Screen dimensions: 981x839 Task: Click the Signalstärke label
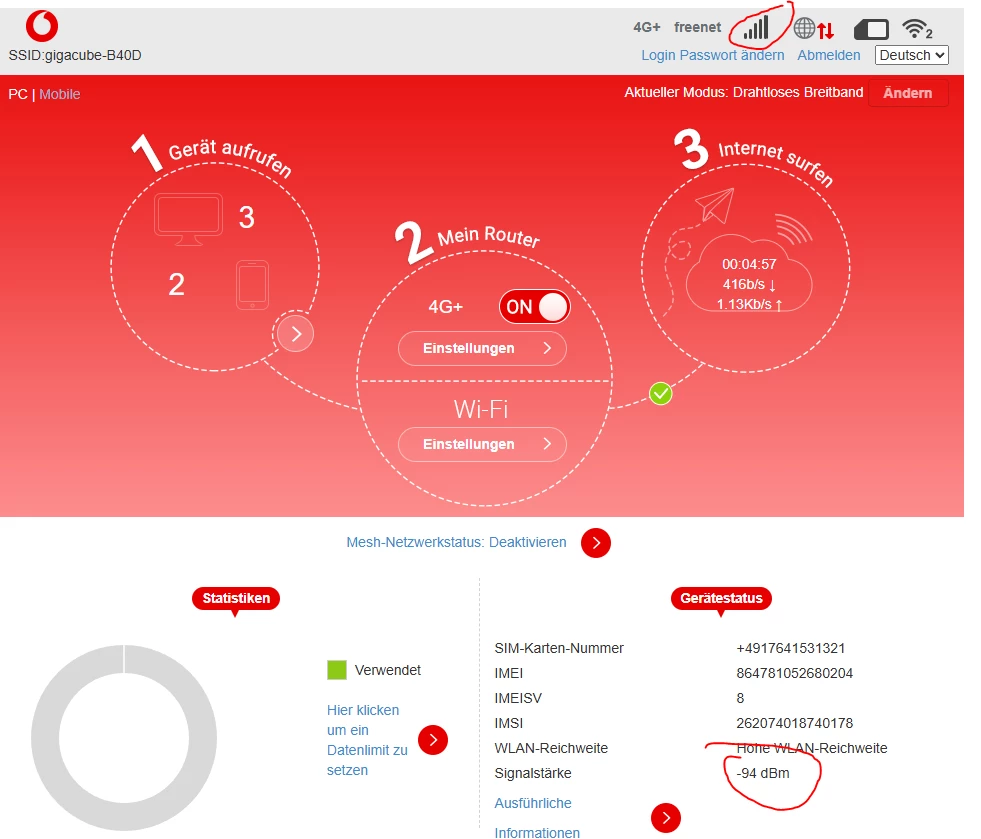[532, 773]
